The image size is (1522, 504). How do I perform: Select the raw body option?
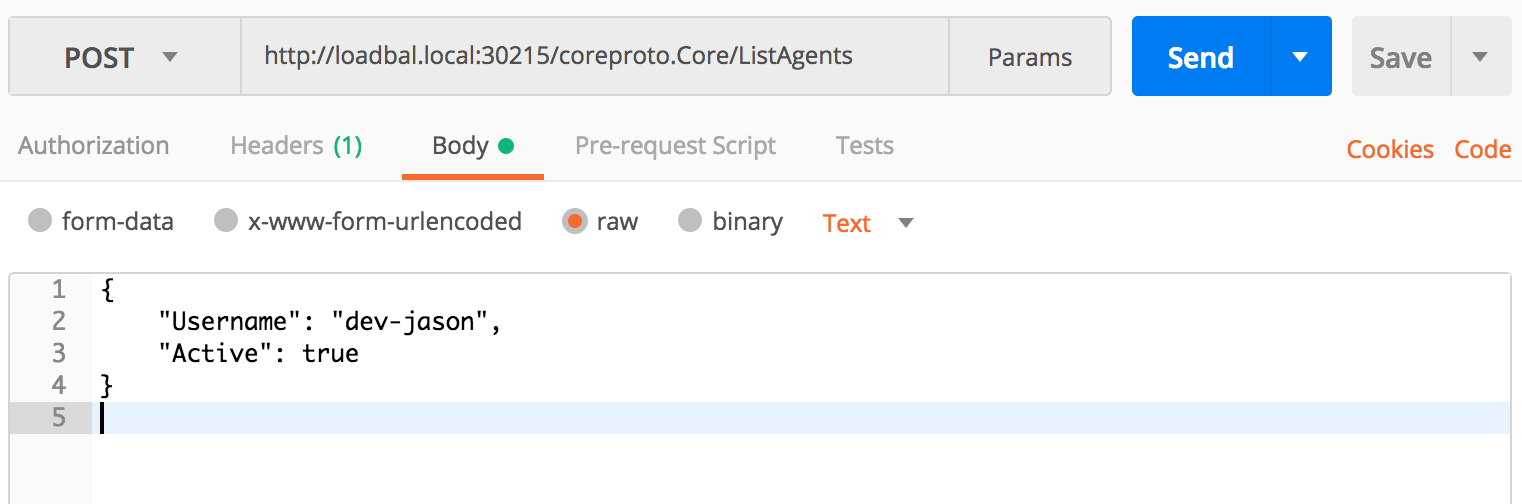point(575,221)
